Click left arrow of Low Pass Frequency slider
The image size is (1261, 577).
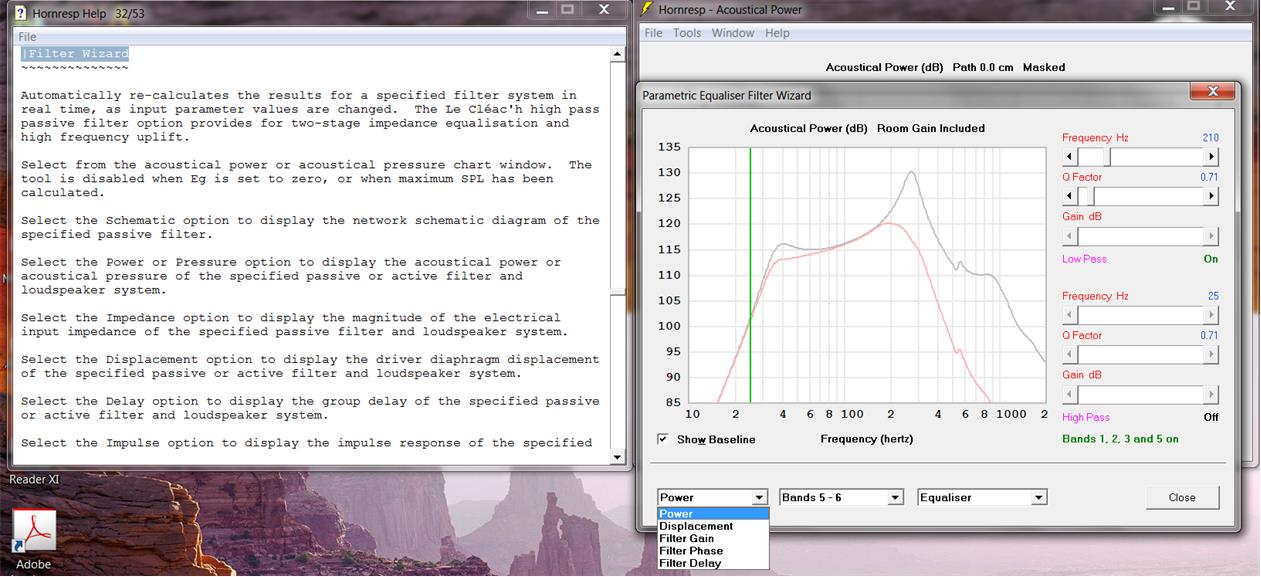[x=1070, y=157]
